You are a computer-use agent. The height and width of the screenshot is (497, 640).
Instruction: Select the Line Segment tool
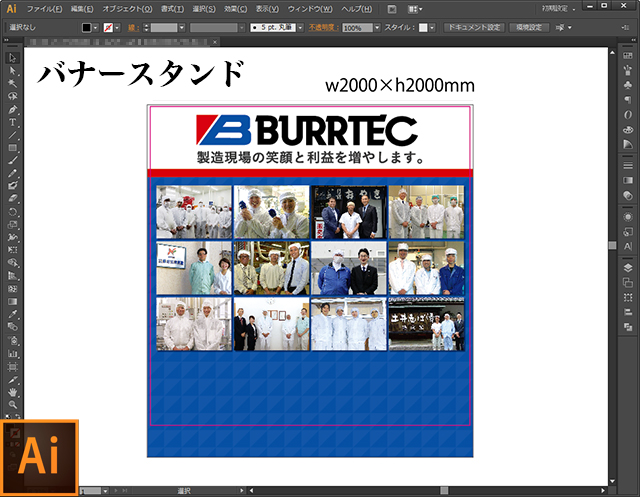pyautogui.click(x=12, y=135)
